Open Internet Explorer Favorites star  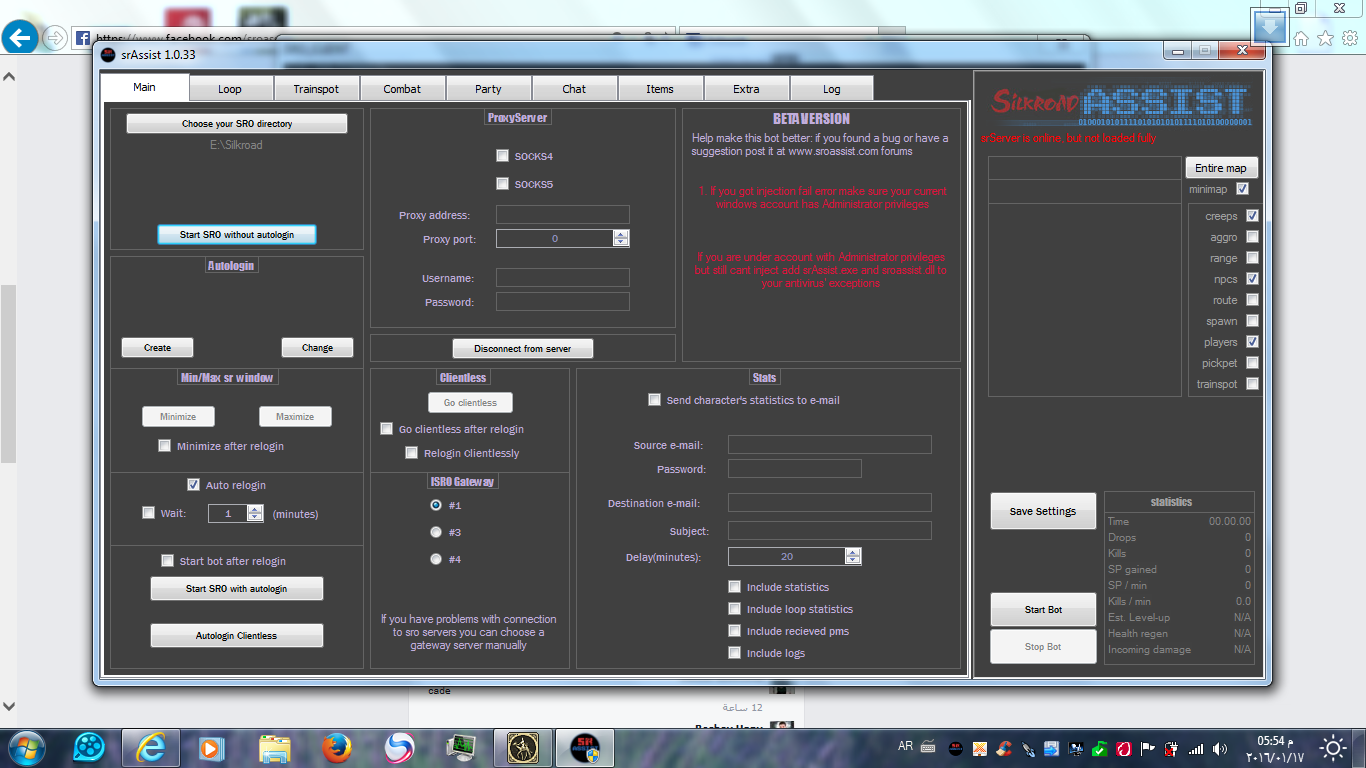tap(1325, 39)
